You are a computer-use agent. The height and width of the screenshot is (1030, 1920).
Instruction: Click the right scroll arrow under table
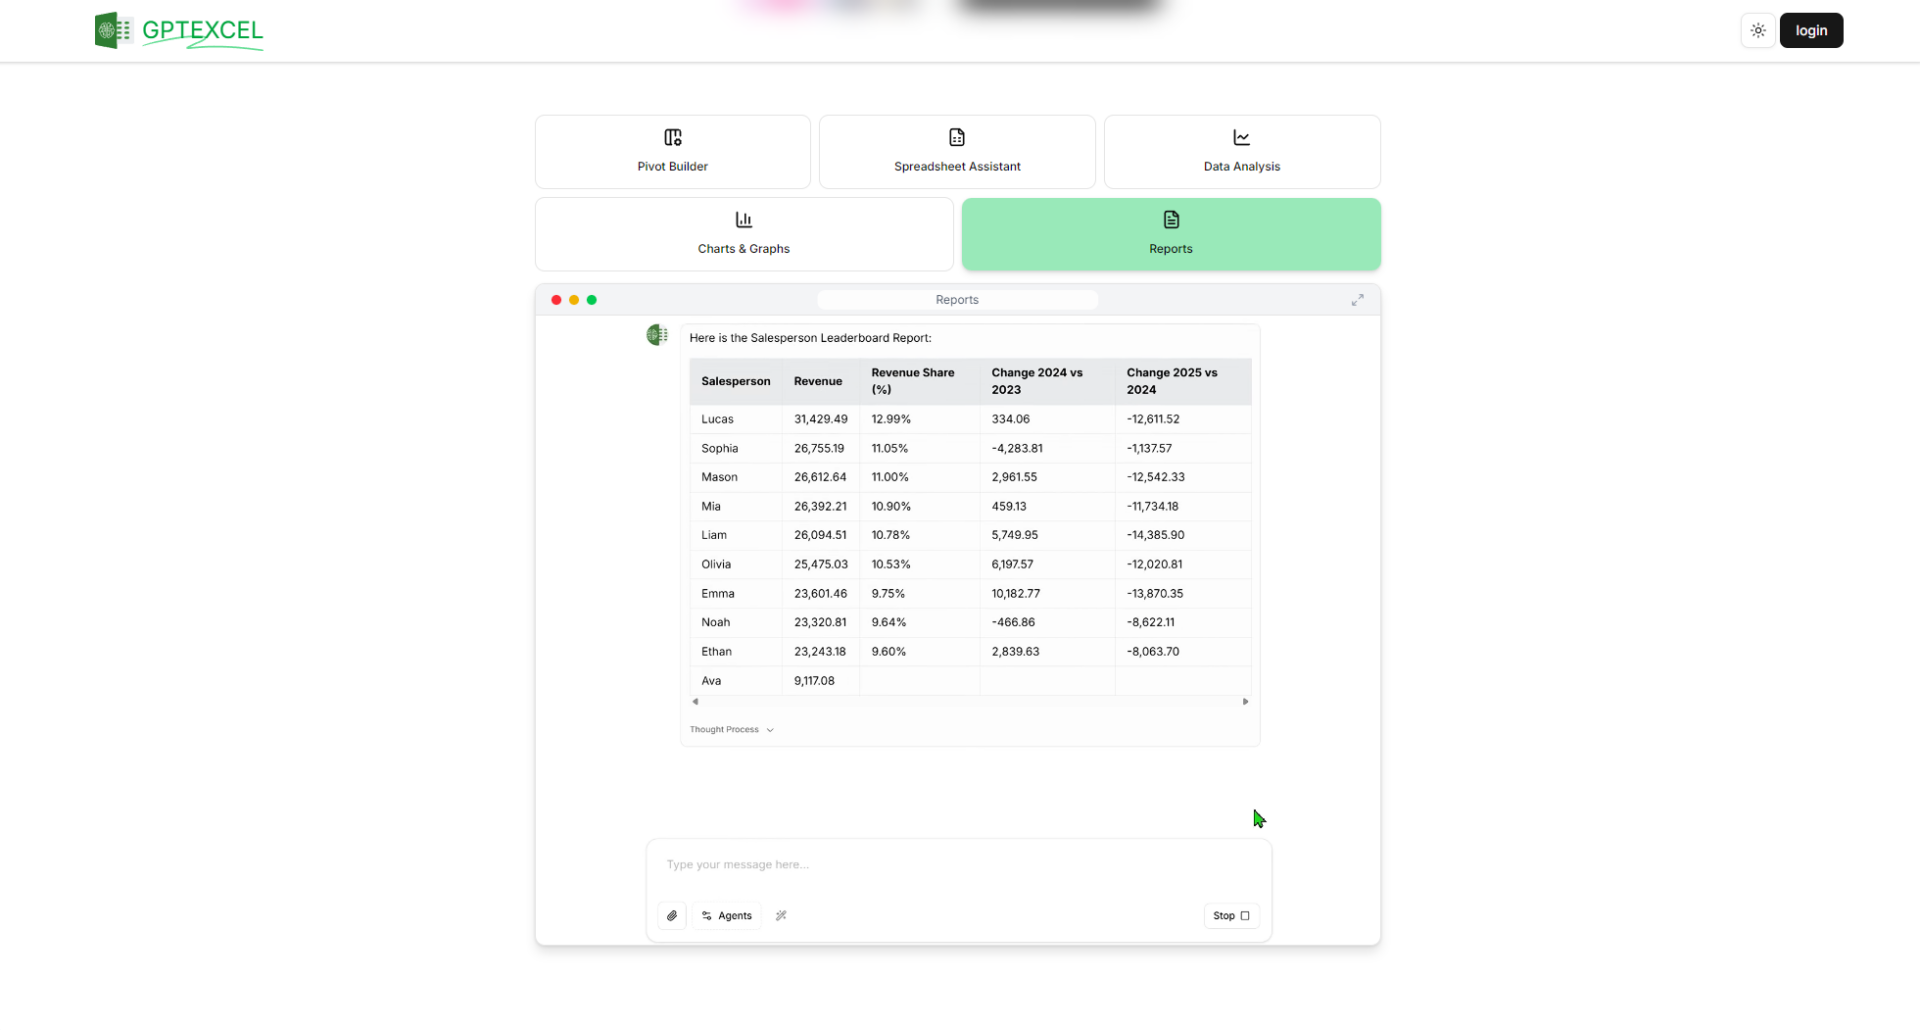coord(1245,702)
